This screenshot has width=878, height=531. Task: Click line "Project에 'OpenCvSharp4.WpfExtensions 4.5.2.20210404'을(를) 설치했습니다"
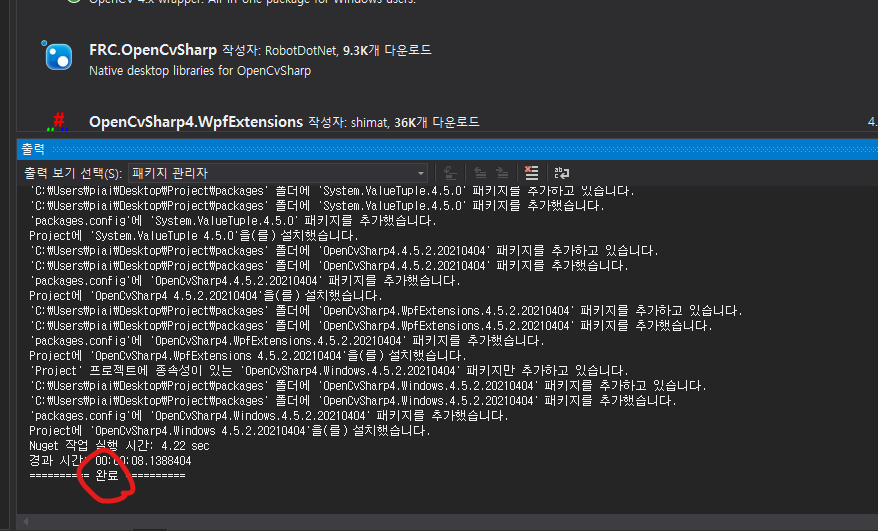click(248, 356)
